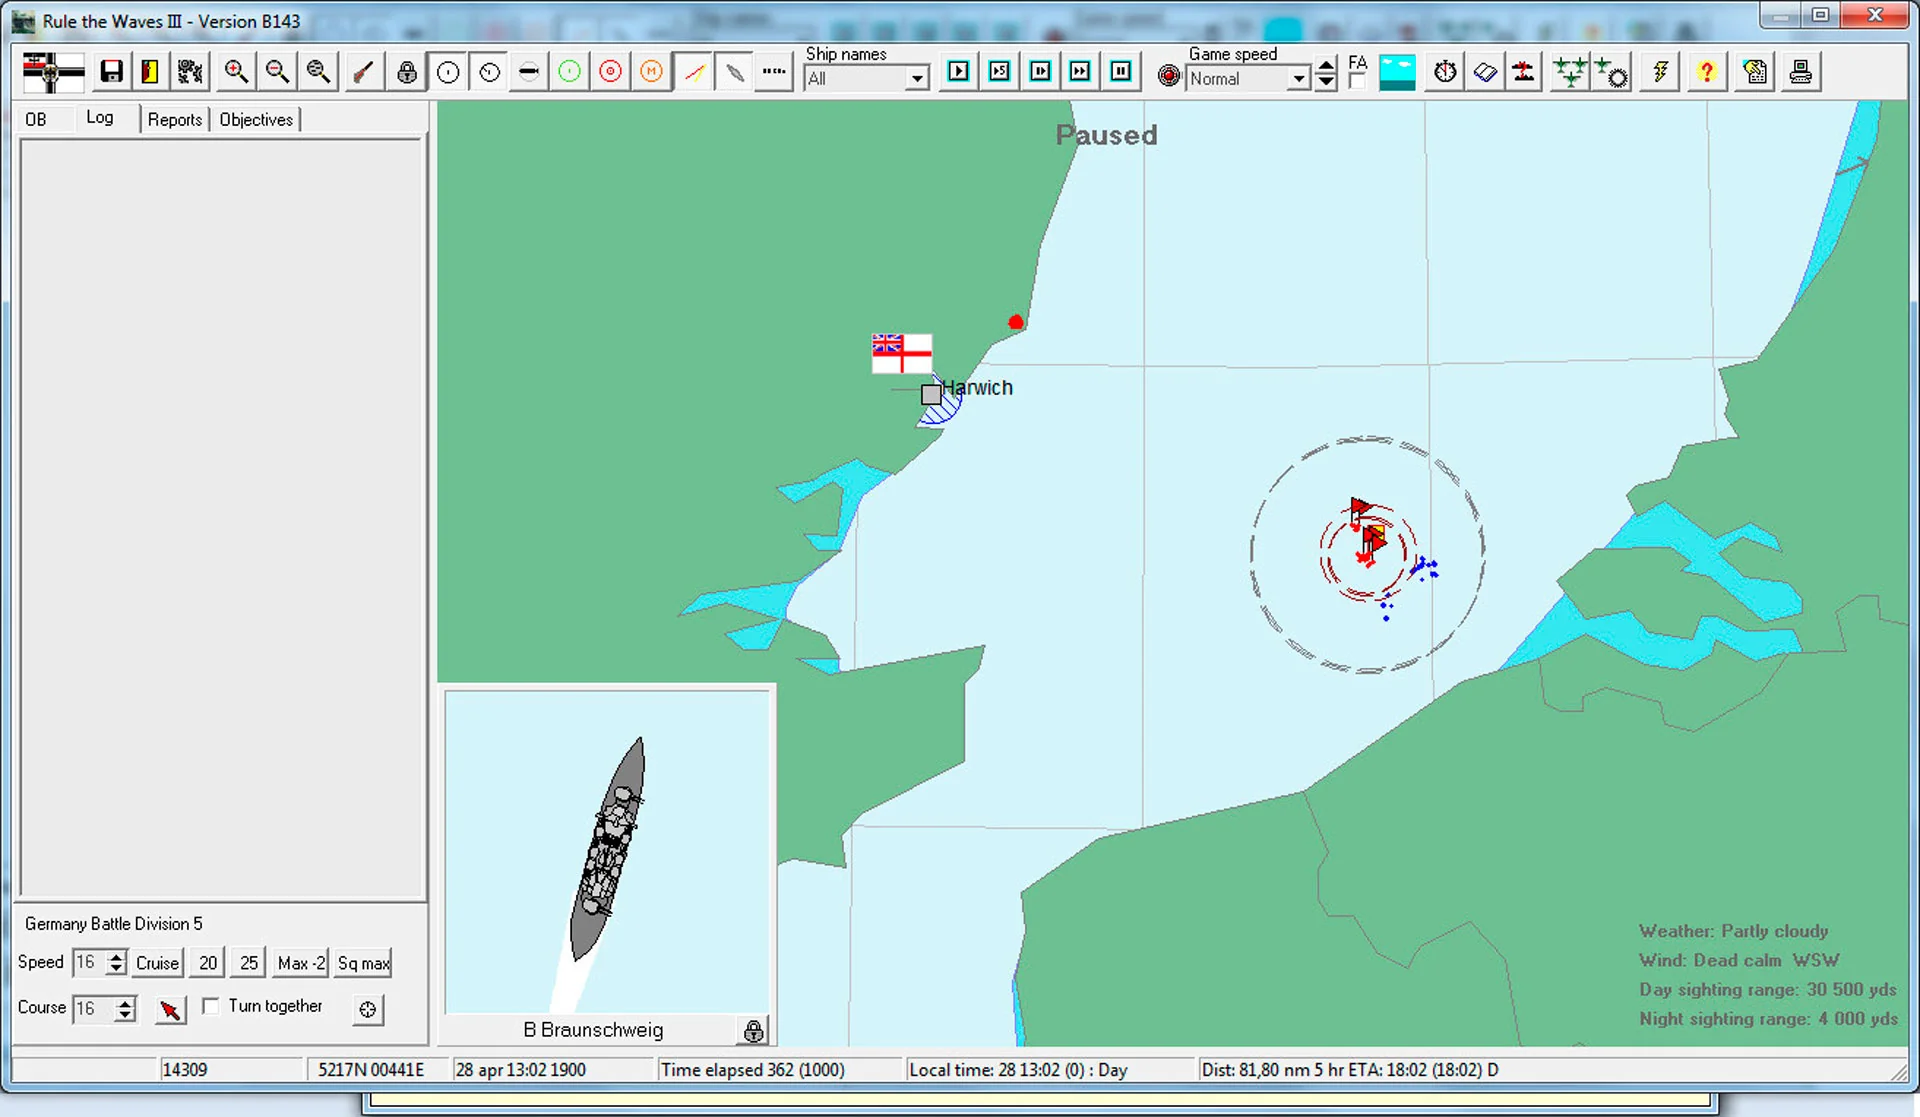Click the German naval ensign flag icon
The image size is (1920, 1117).
[x=53, y=72]
